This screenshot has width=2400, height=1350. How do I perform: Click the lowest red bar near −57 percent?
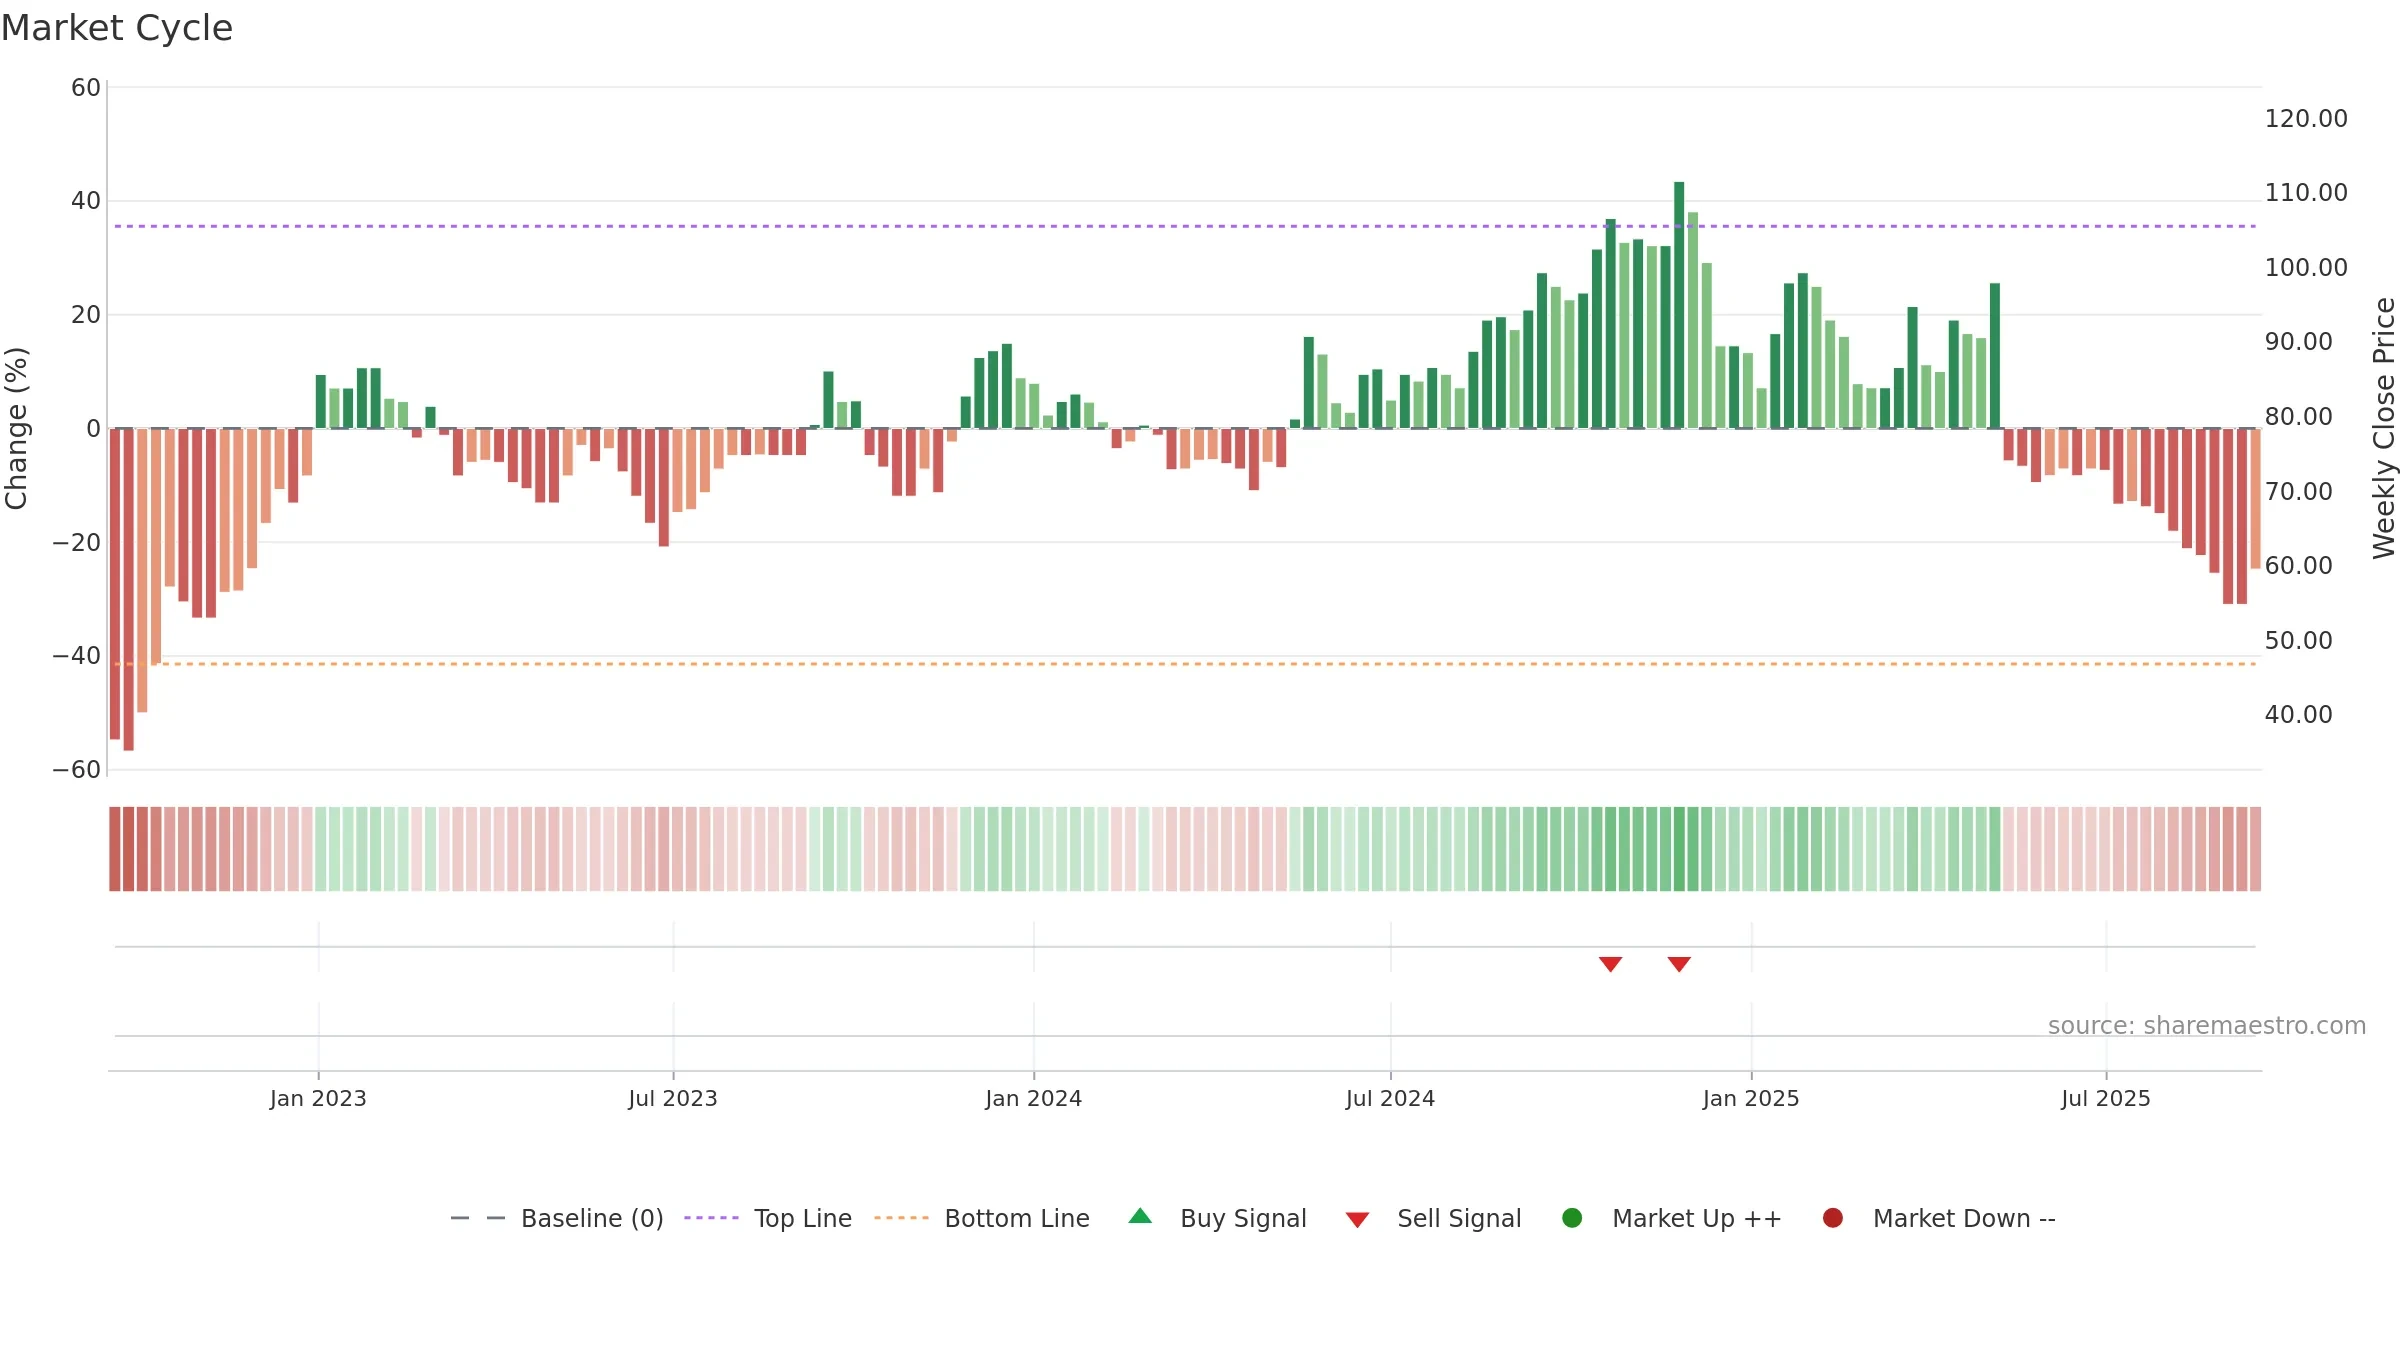coord(128,589)
